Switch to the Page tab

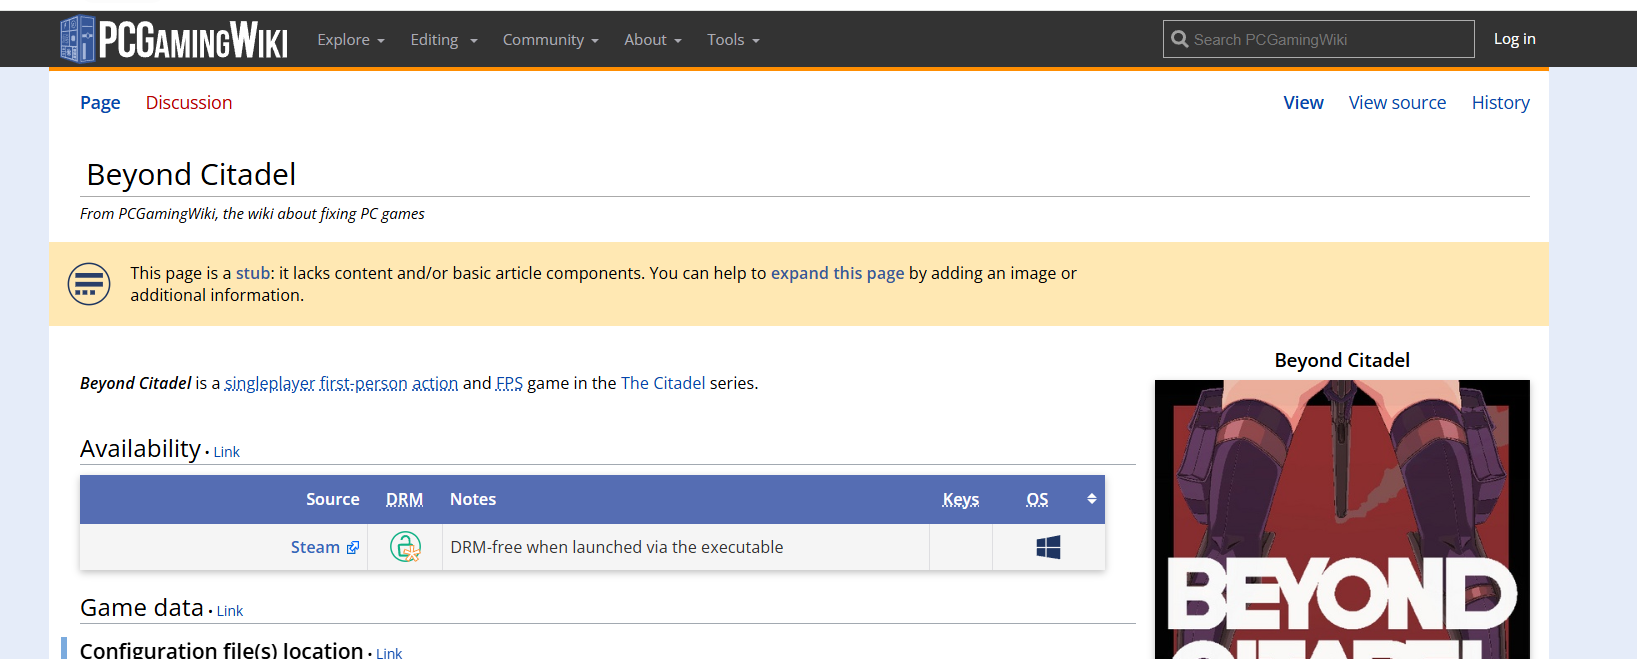pyautogui.click(x=100, y=103)
